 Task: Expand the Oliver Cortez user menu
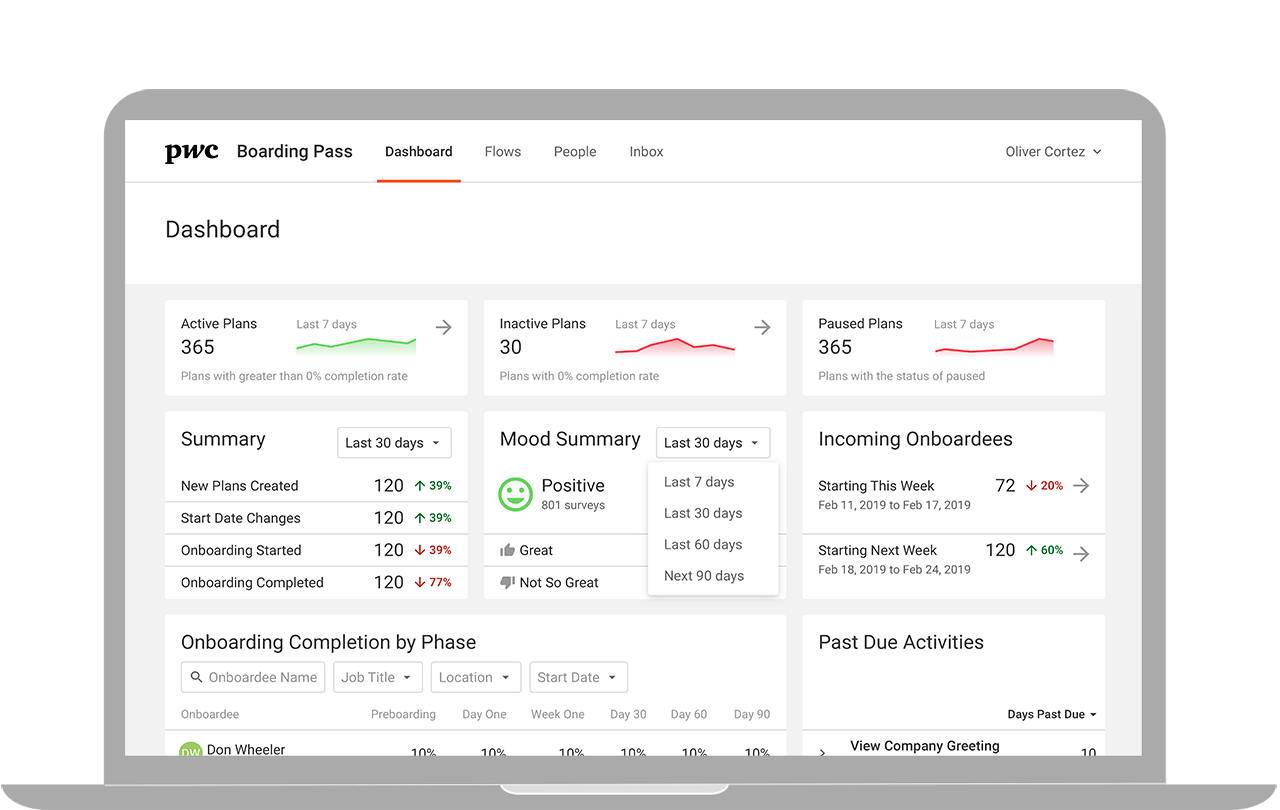(x=1053, y=152)
